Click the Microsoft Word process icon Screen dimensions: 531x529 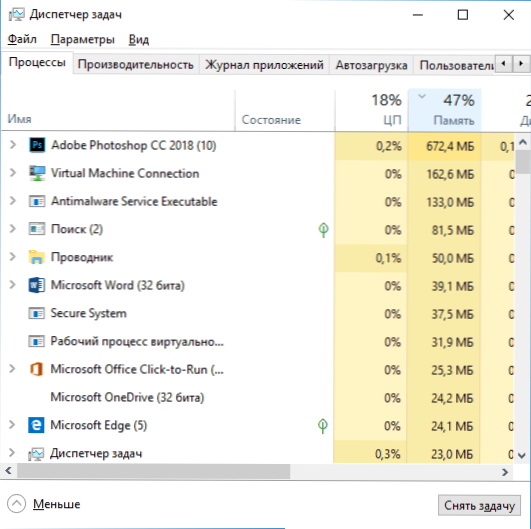click(37, 285)
